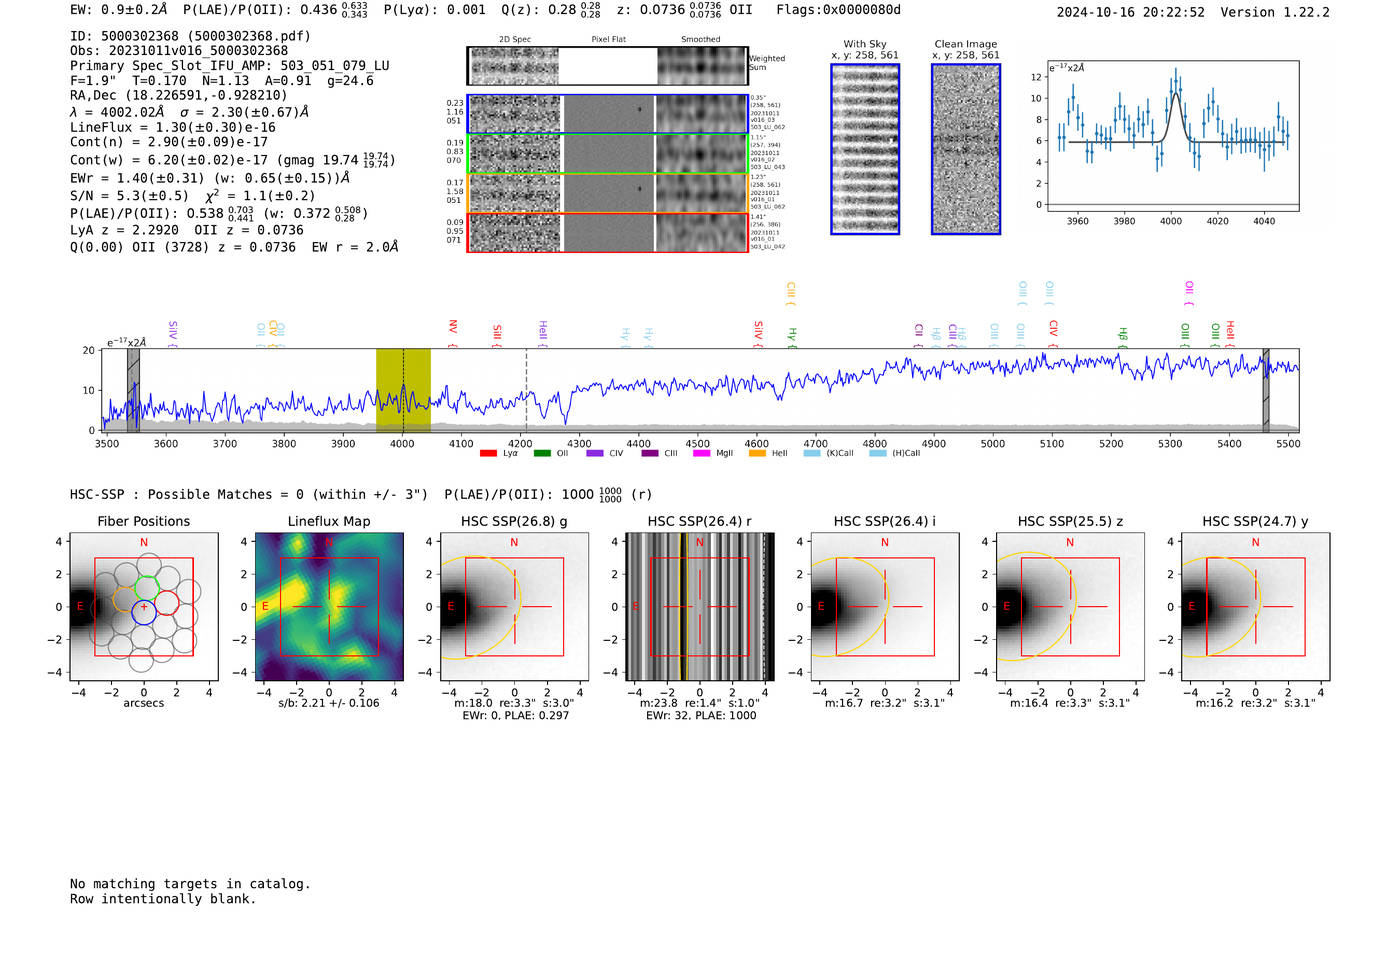Click the gray hatched band near 3550 Å
Screen dimensions: 1400x953
(x=133, y=390)
